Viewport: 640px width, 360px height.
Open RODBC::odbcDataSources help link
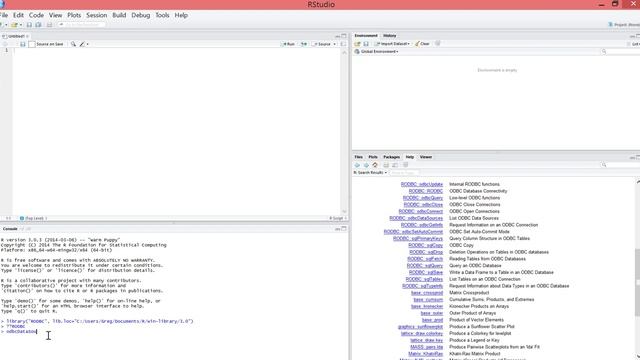click(x=416, y=218)
